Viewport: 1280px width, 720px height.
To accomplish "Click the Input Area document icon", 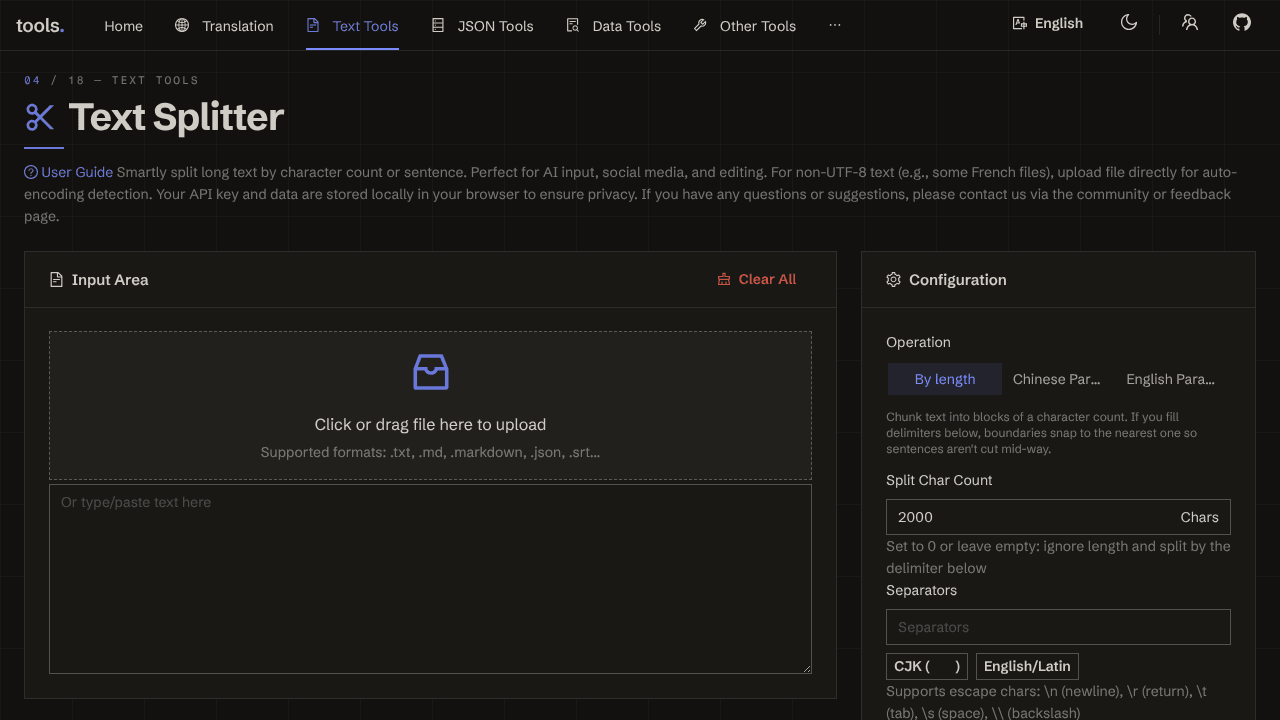I will click(56, 280).
